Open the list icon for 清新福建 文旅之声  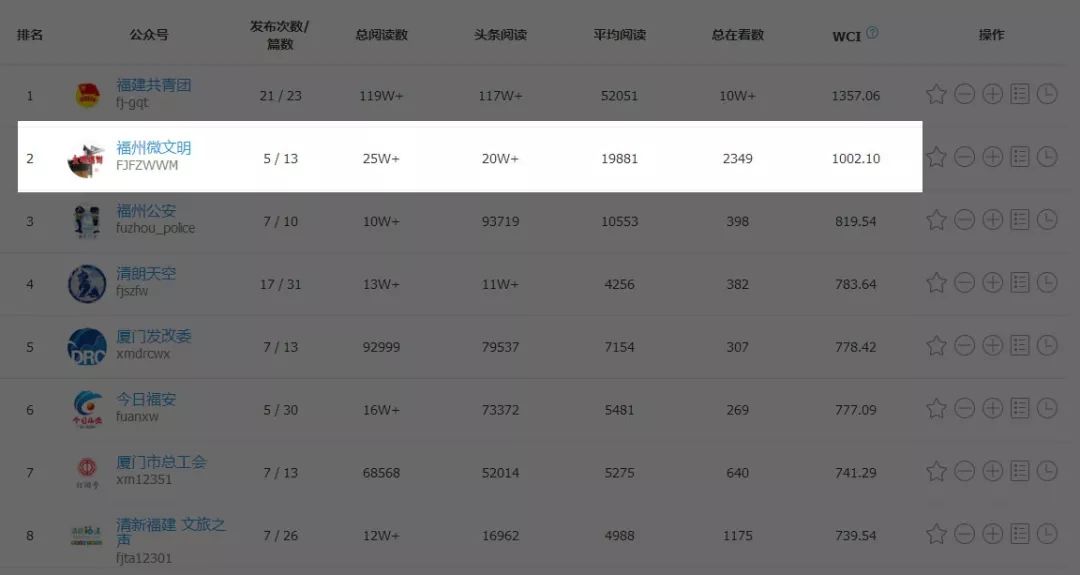(x=1020, y=534)
